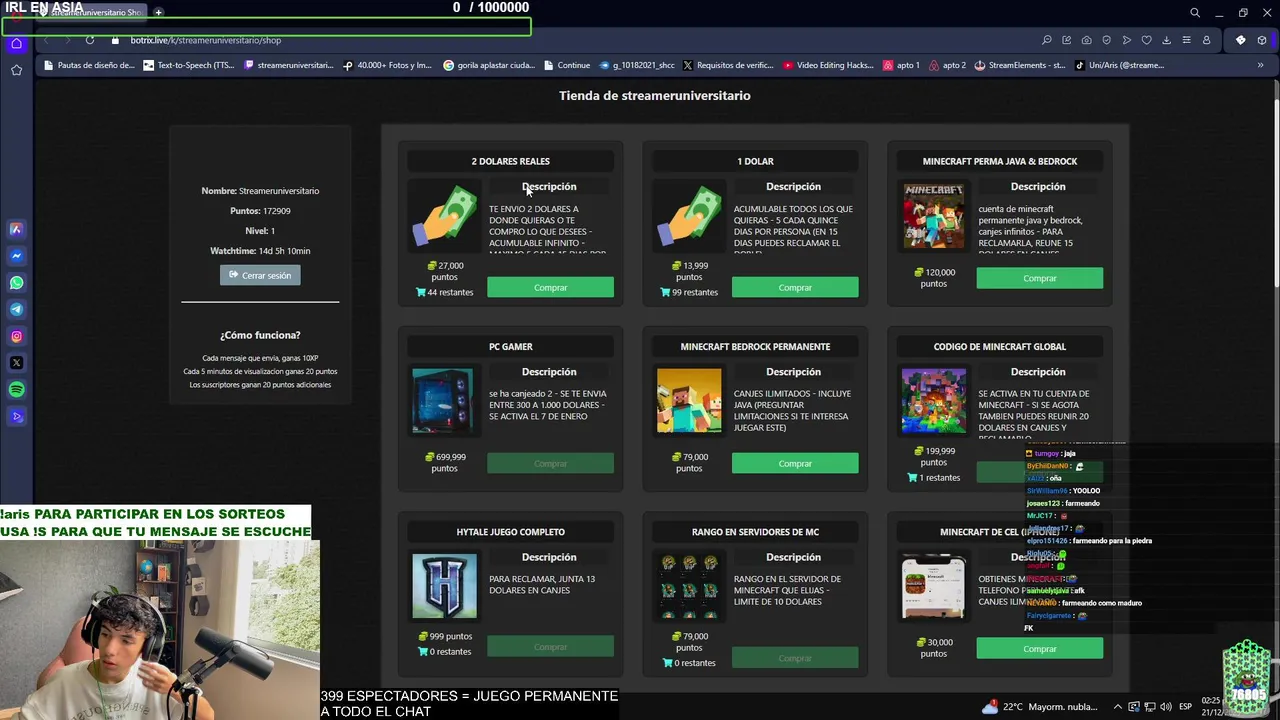Open Telegram from the Opera sidebar
1280x720 pixels.
tap(16, 310)
